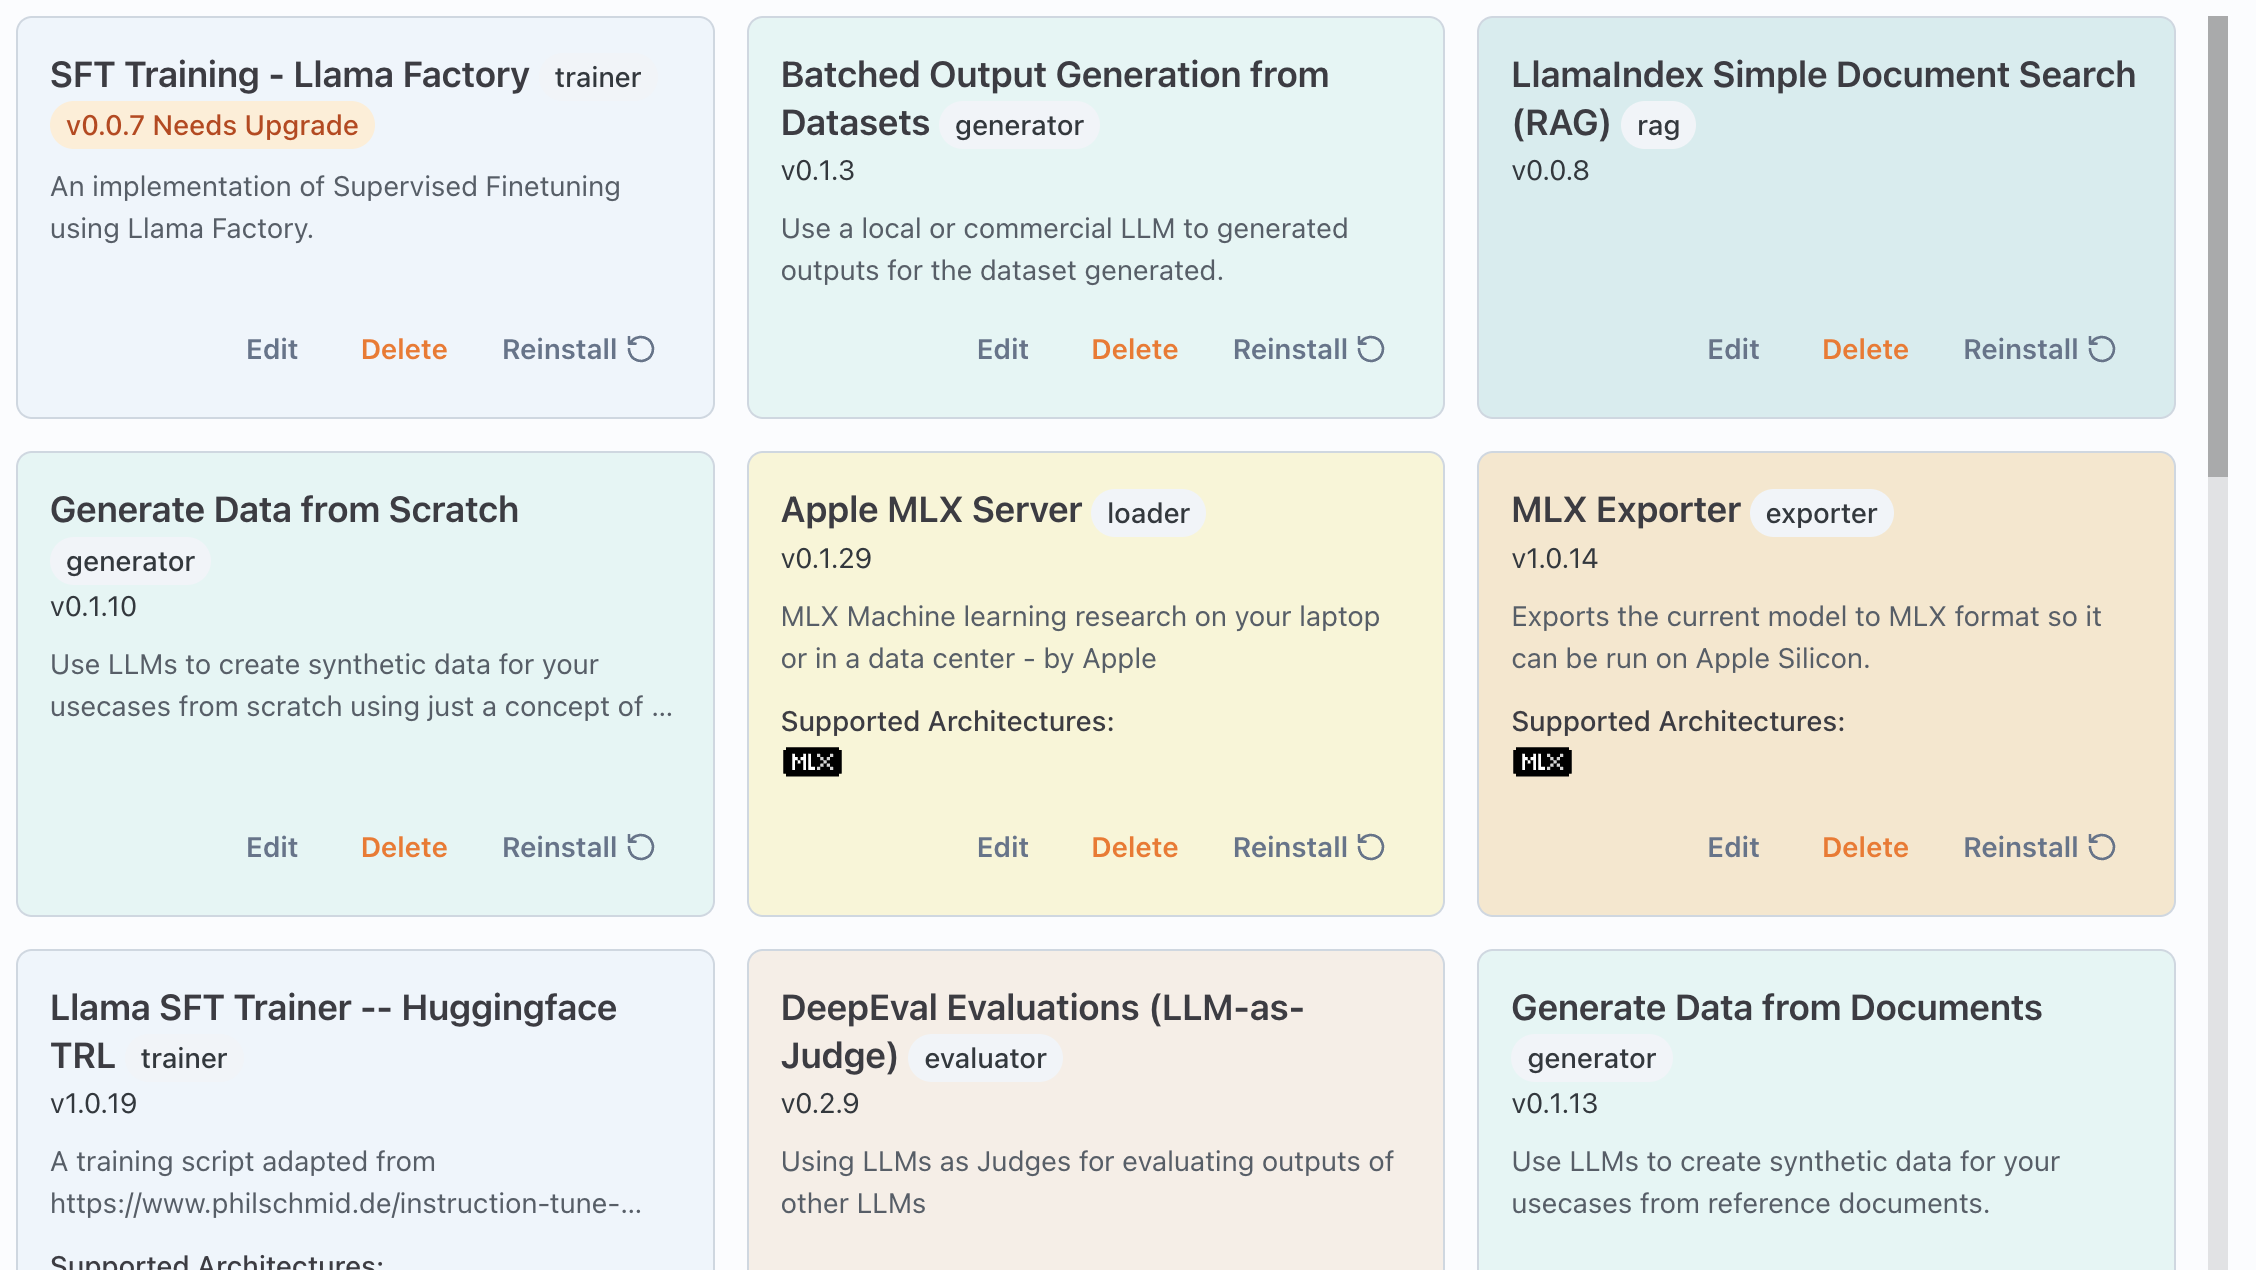2256x1270 pixels.
Task: Click the reinstall arrow icon on Batched Output Generation
Action: point(1371,349)
